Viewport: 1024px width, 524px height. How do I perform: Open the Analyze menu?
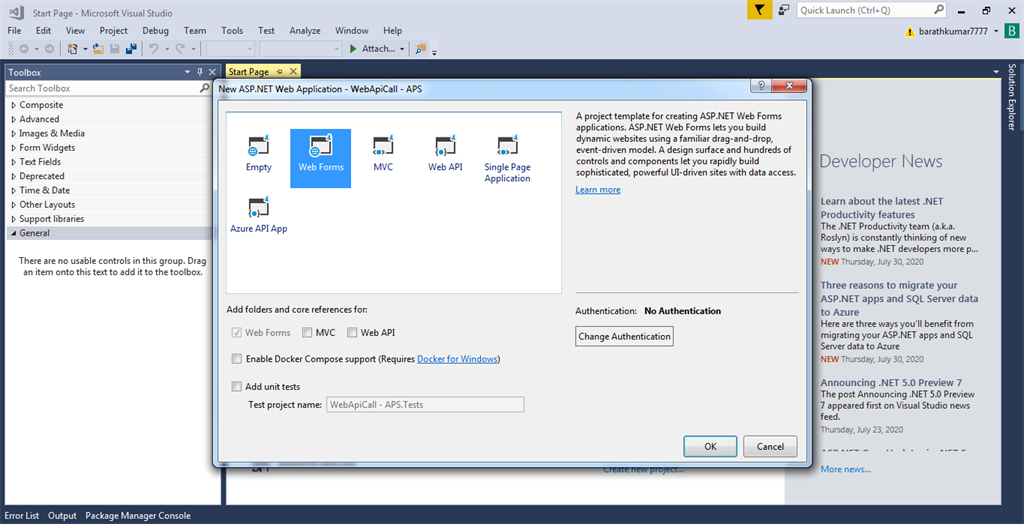[x=305, y=31]
